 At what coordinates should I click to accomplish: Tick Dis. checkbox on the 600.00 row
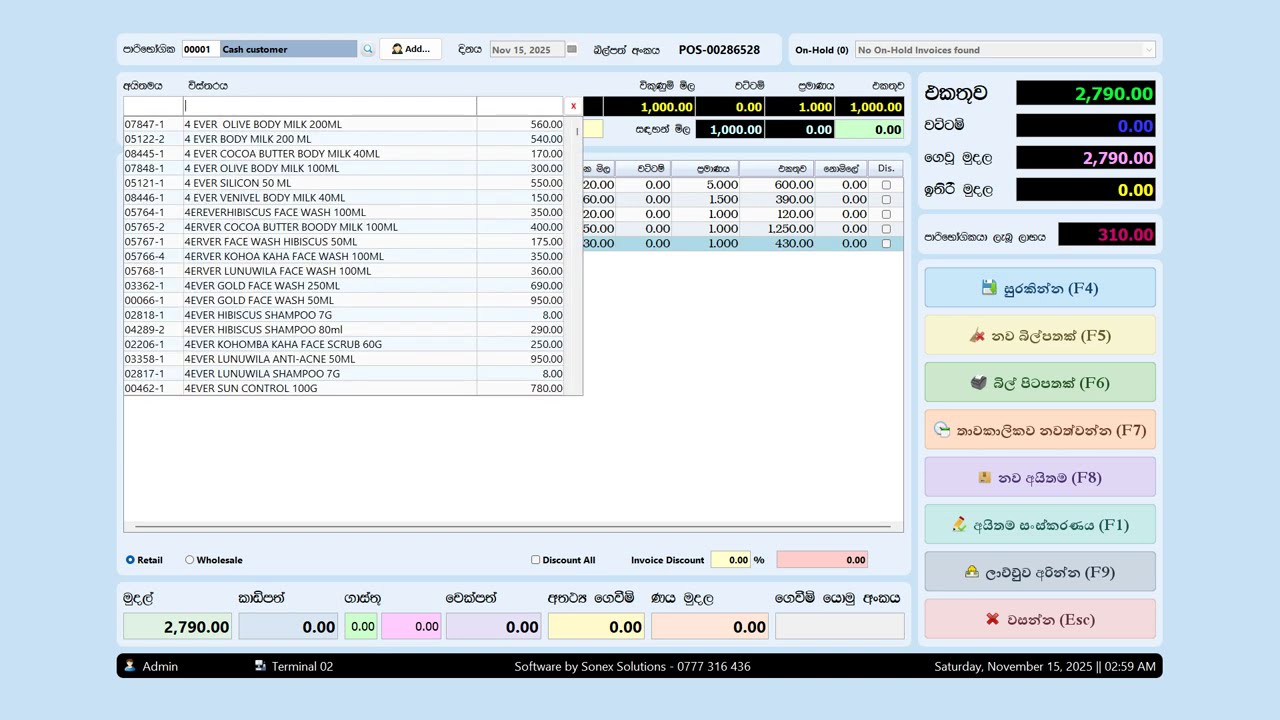[886, 185]
